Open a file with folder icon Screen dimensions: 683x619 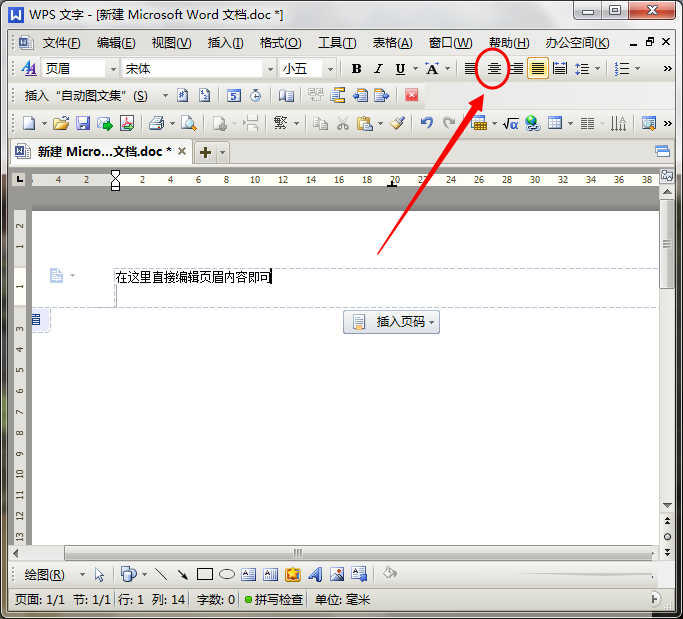[61, 124]
